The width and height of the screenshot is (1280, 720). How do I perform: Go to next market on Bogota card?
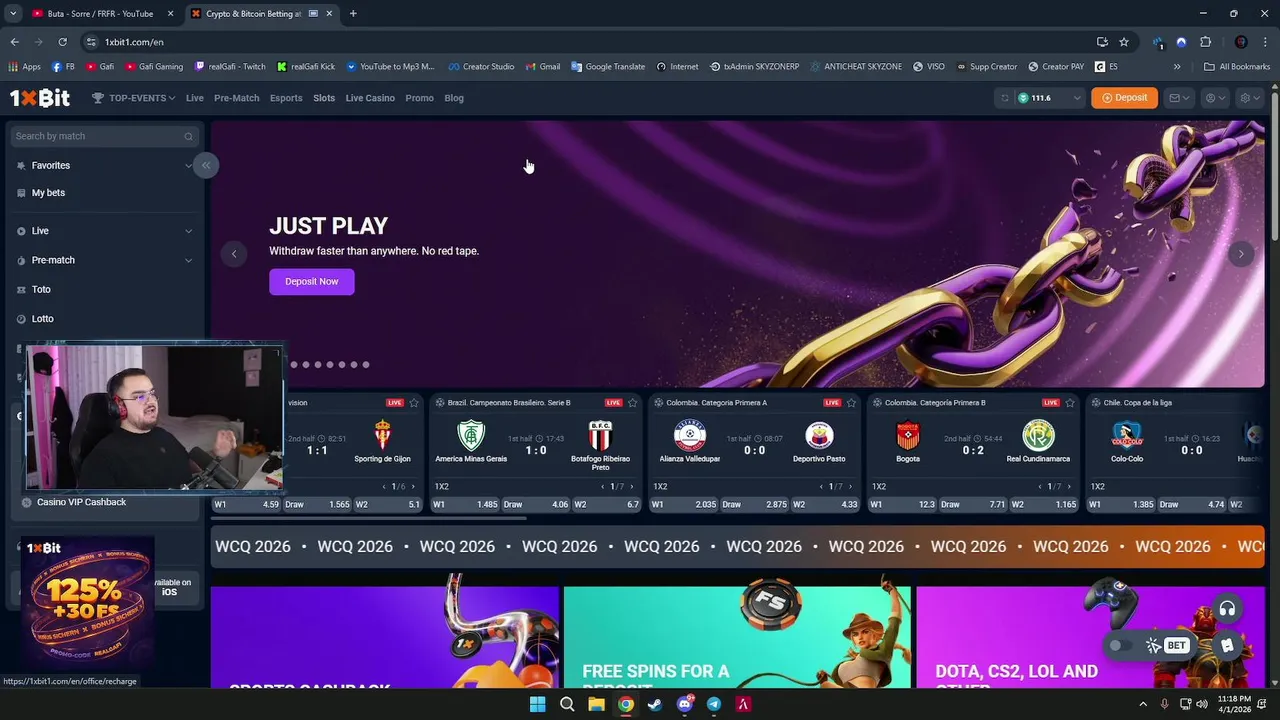click(x=1069, y=487)
